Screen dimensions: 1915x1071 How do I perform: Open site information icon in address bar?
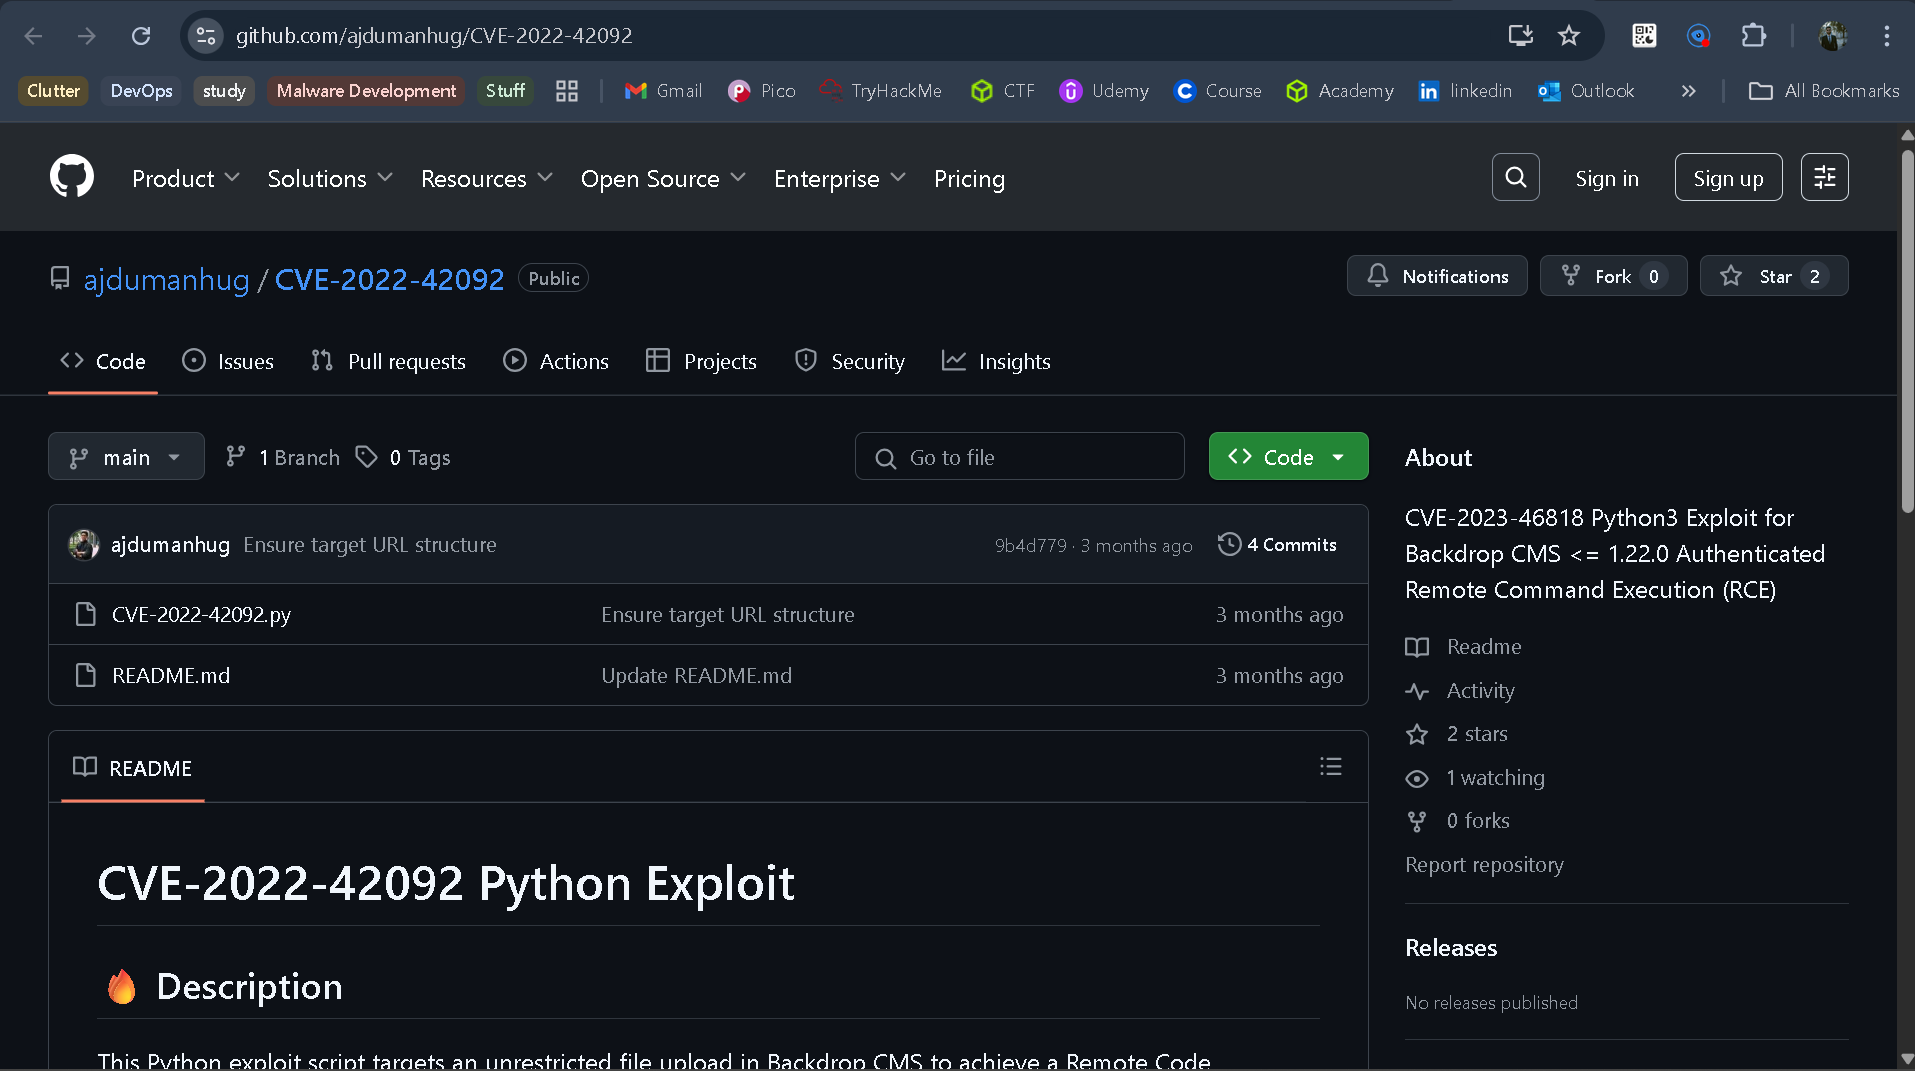point(205,36)
